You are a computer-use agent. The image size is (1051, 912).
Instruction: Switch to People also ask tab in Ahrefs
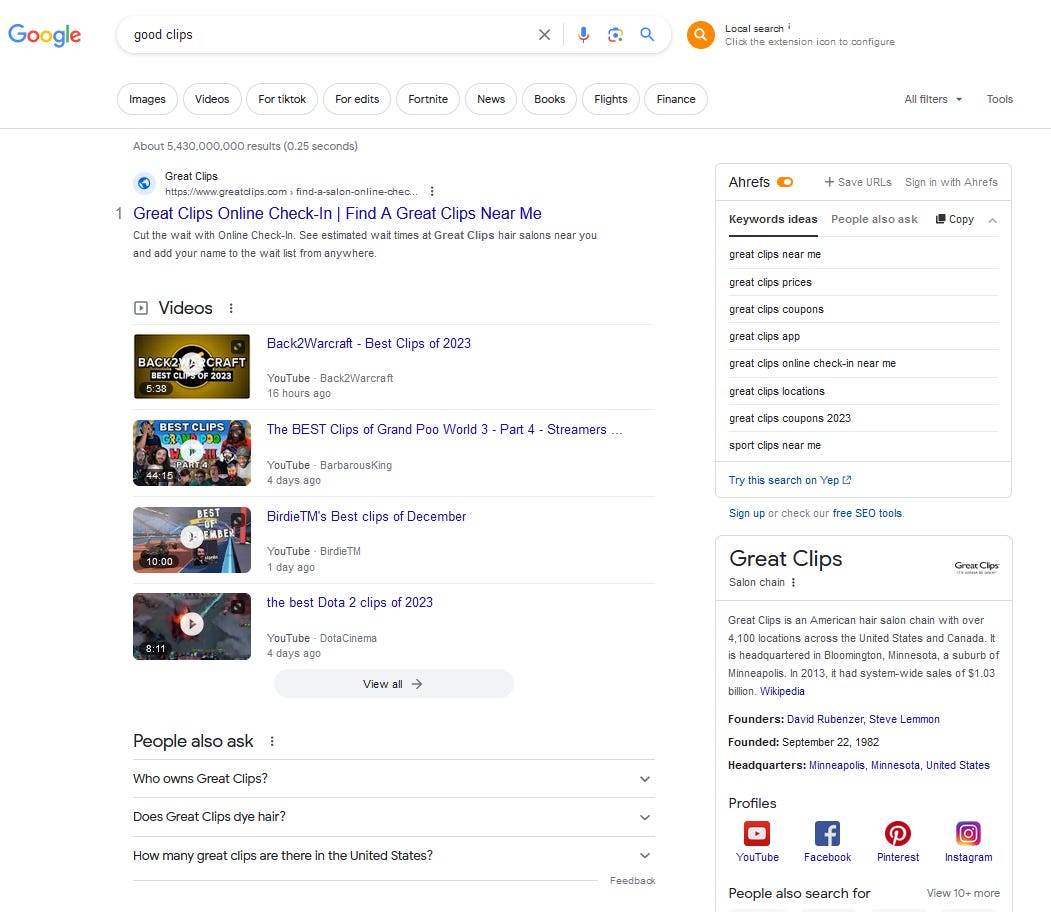(874, 219)
